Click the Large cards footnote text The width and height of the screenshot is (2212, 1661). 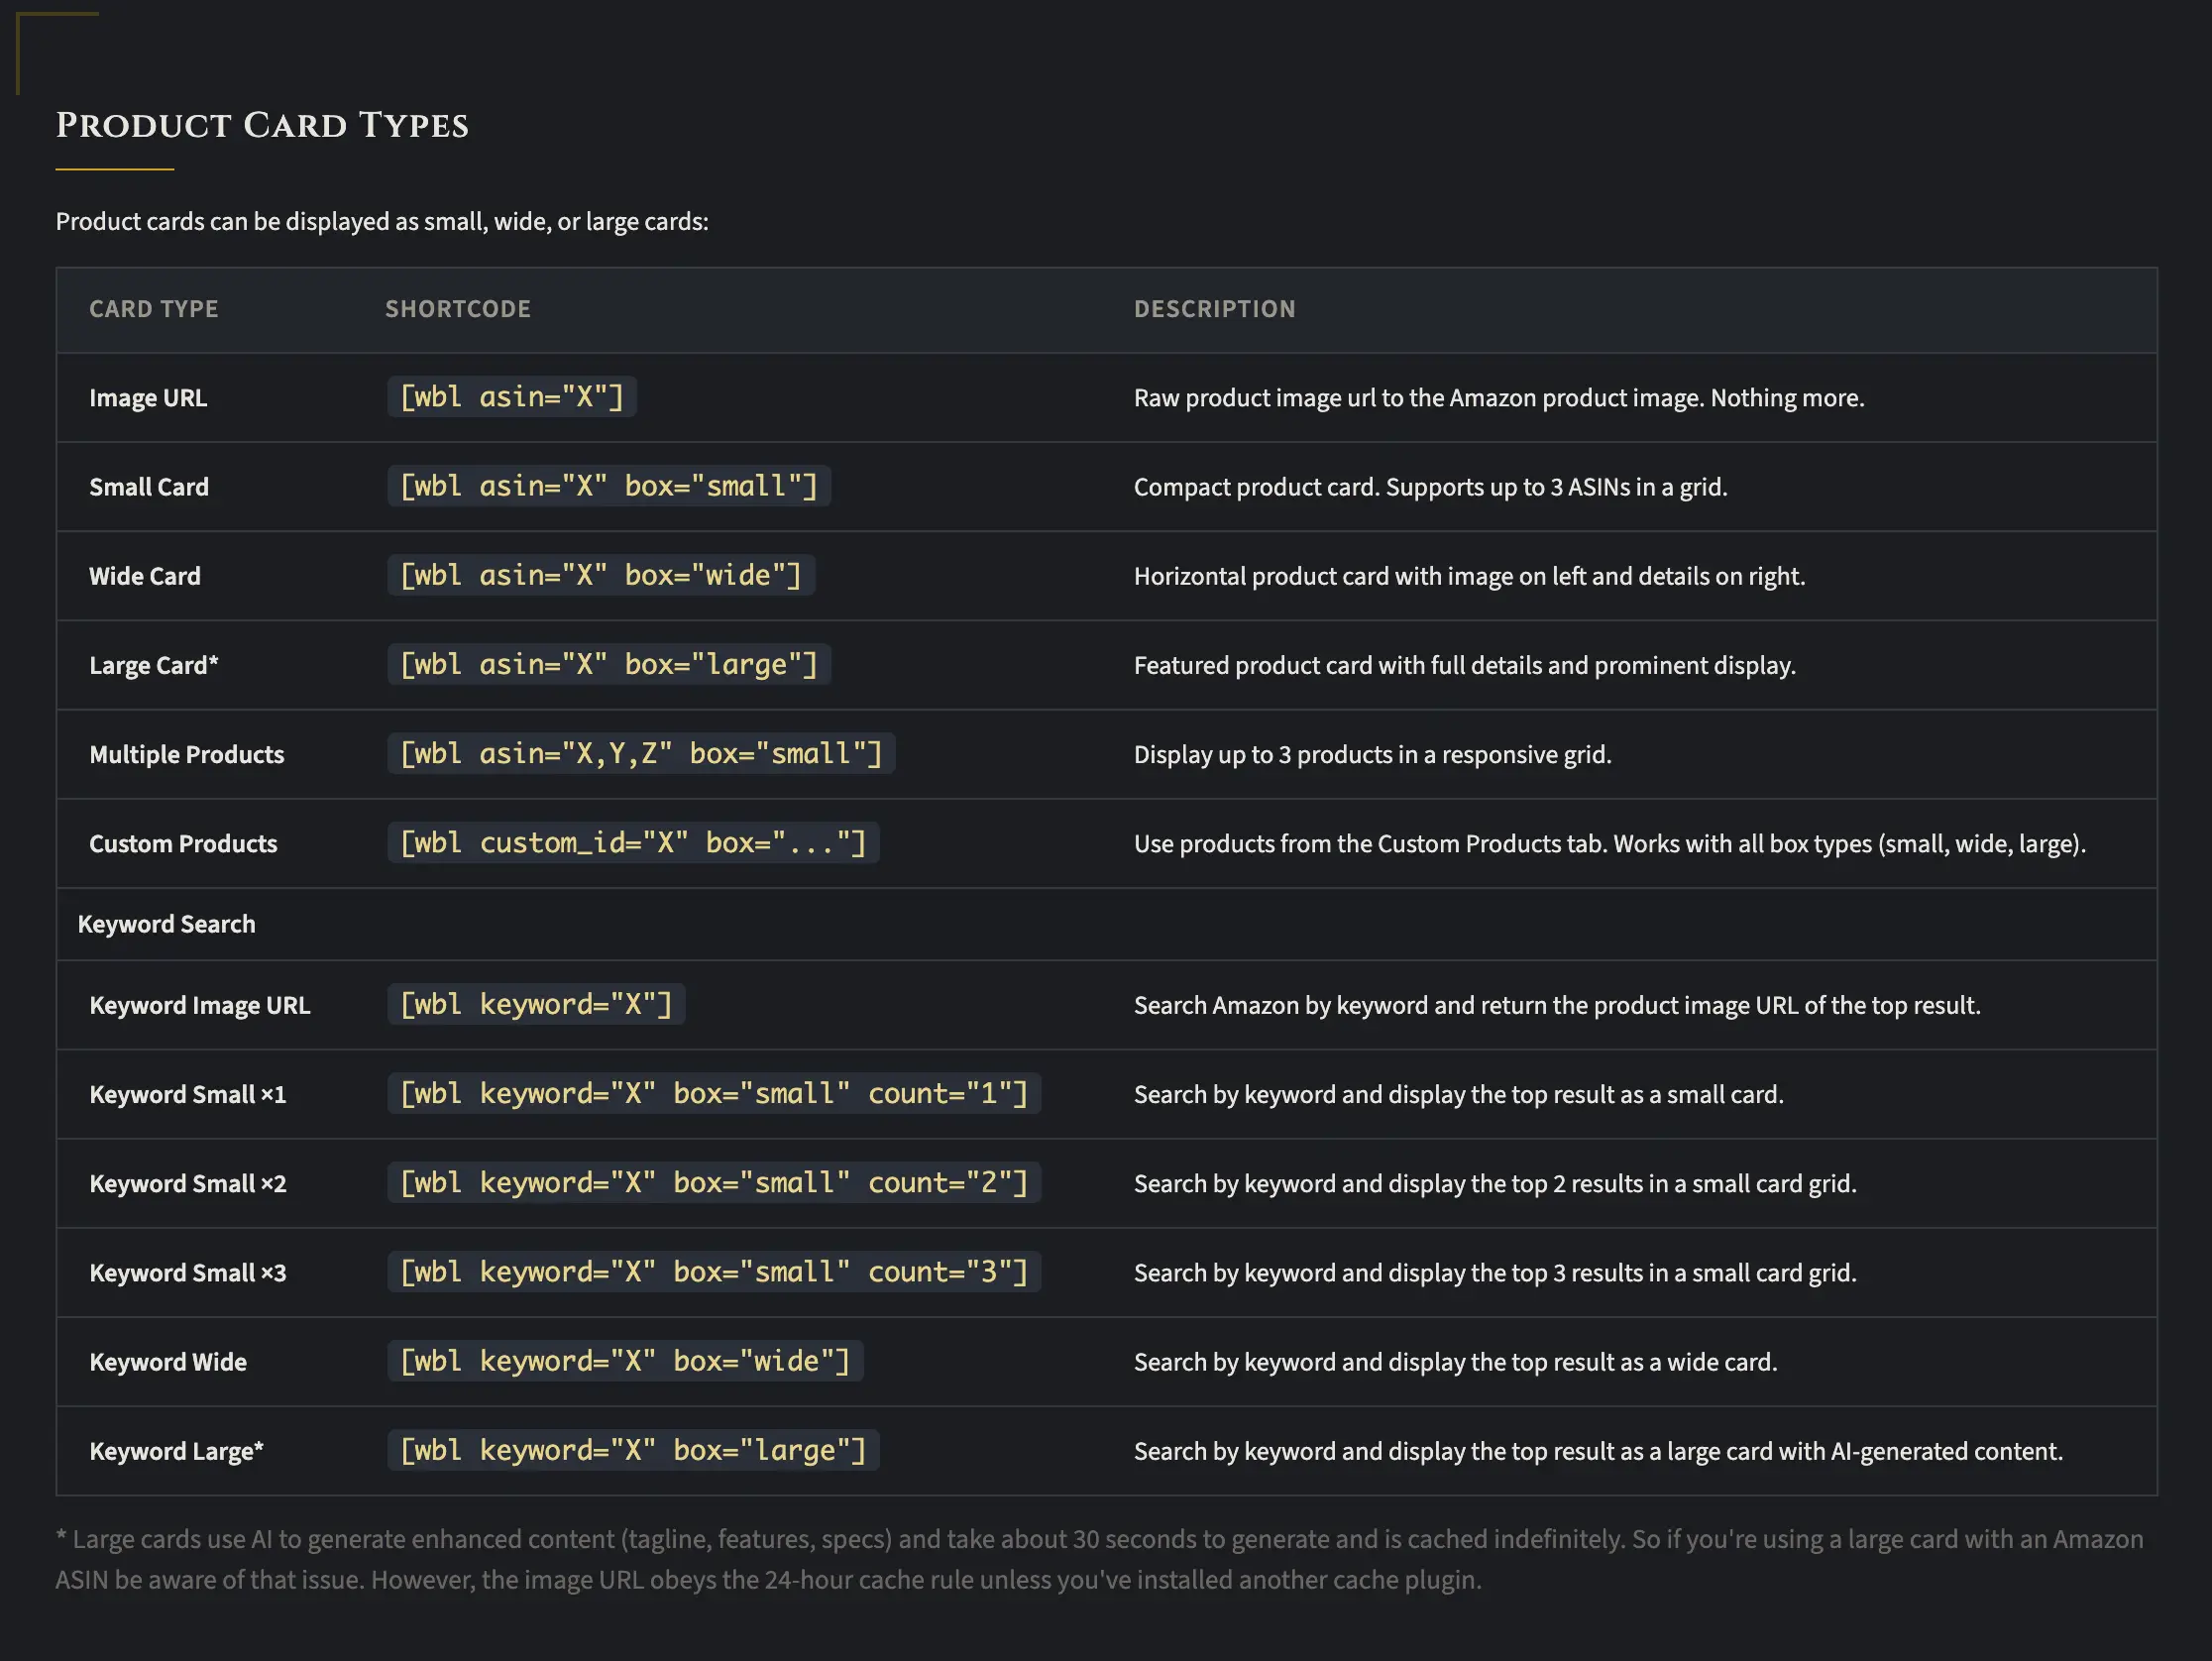coord(1098,1559)
